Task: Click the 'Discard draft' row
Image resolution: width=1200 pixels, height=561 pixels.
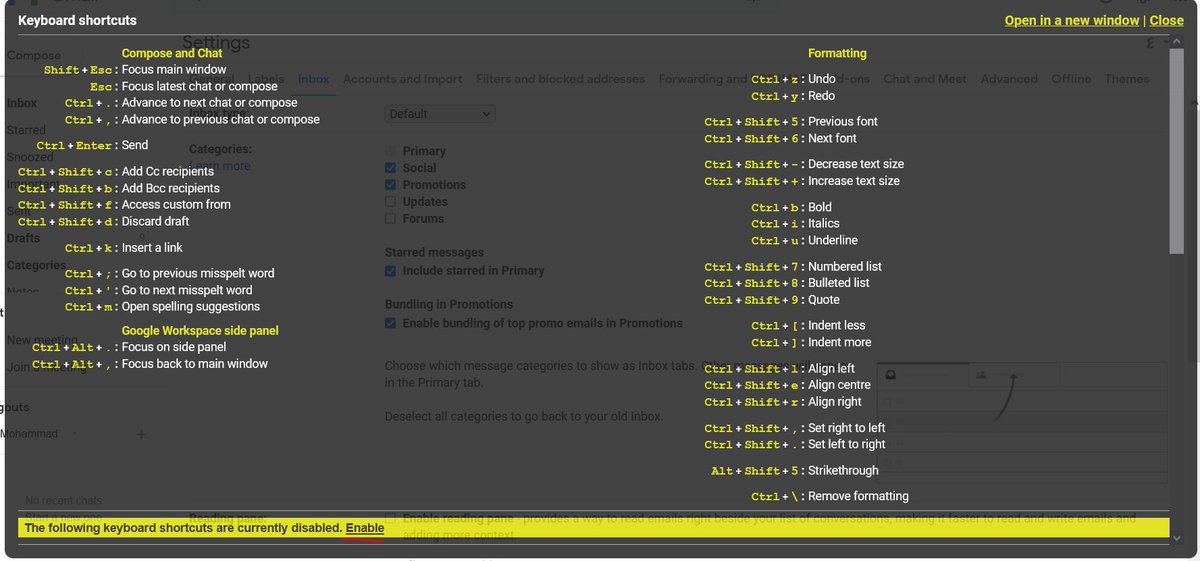Action: click(x=104, y=221)
